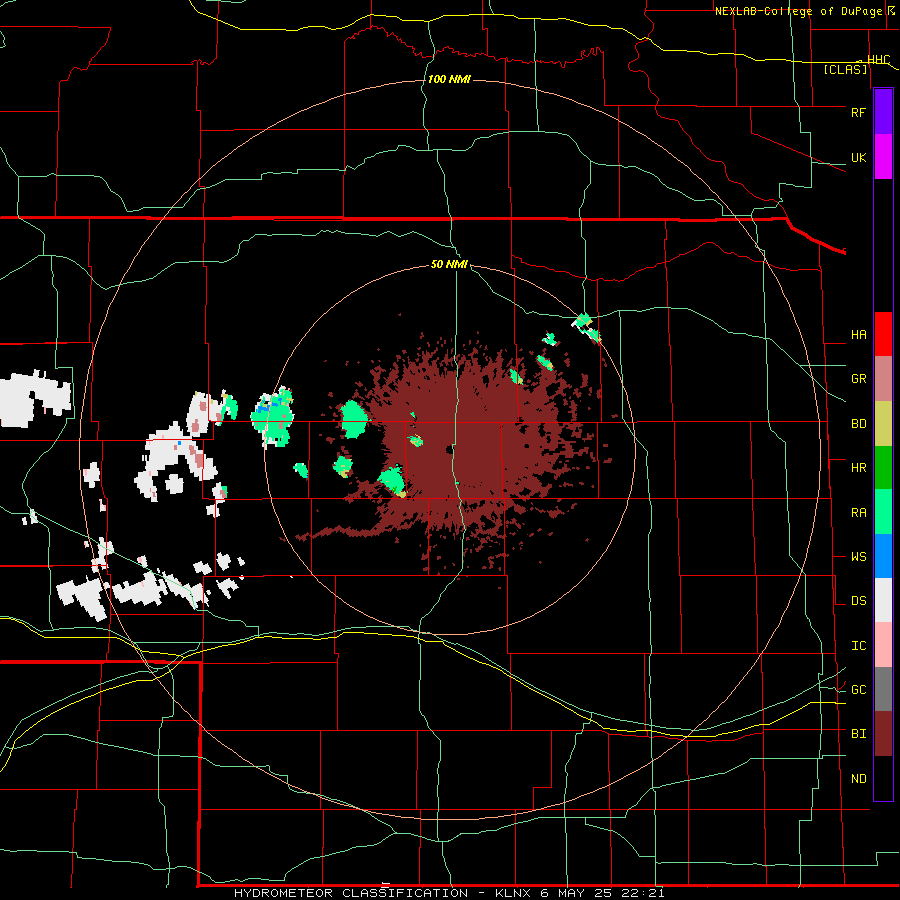Pick the dark green HR legend swatch
Image resolution: width=900 pixels, height=900 pixels.
[883, 467]
